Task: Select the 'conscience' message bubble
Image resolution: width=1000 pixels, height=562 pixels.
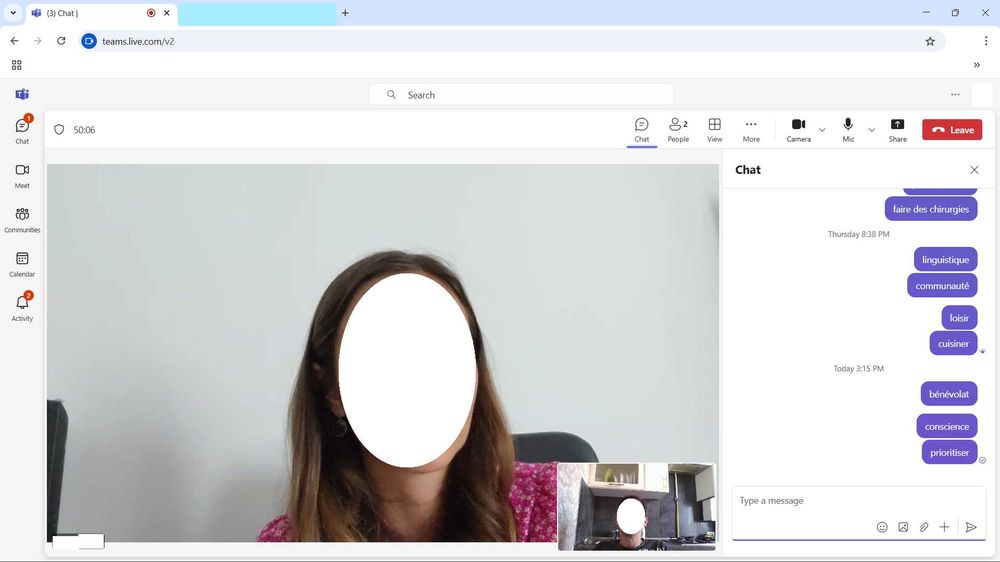Action: (946, 426)
